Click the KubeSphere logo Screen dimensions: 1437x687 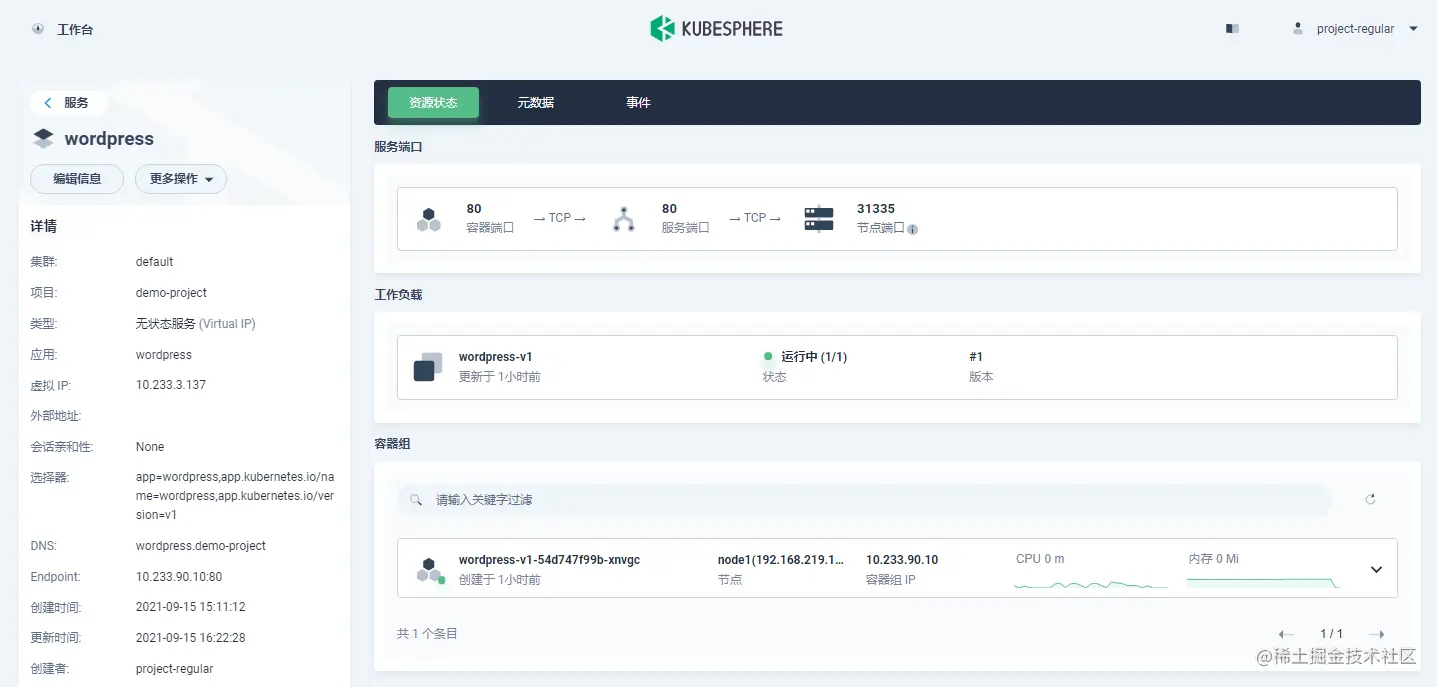tap(717, 28)
